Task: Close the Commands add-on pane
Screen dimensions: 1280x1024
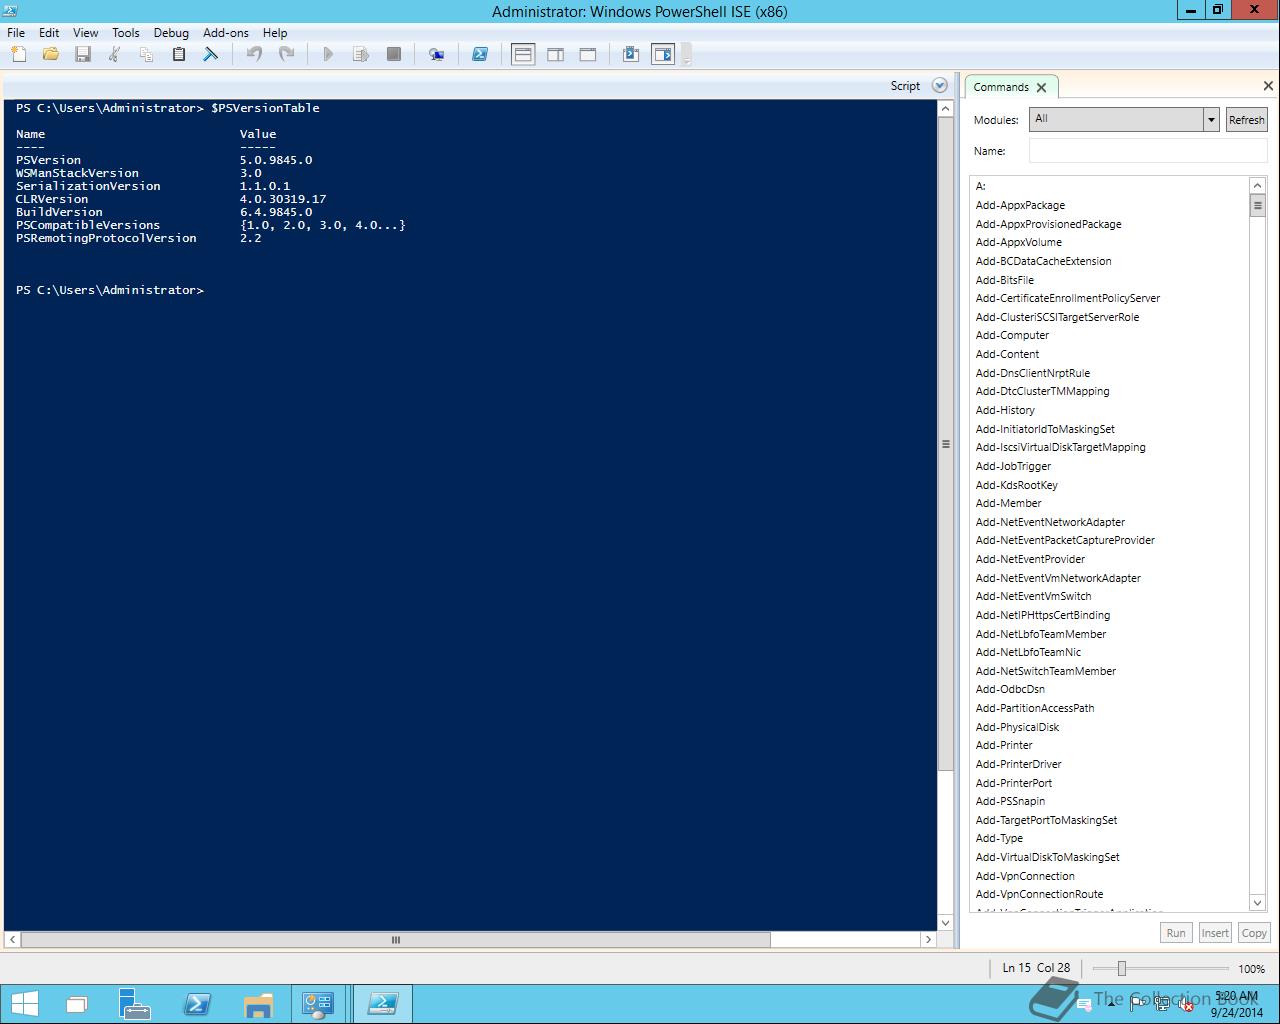Action: (1268, 86)
